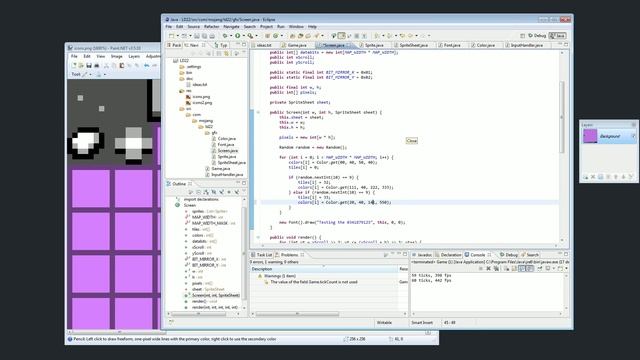
Task: Click the Remove All Terminated Launches console icon
Action: 496,269
